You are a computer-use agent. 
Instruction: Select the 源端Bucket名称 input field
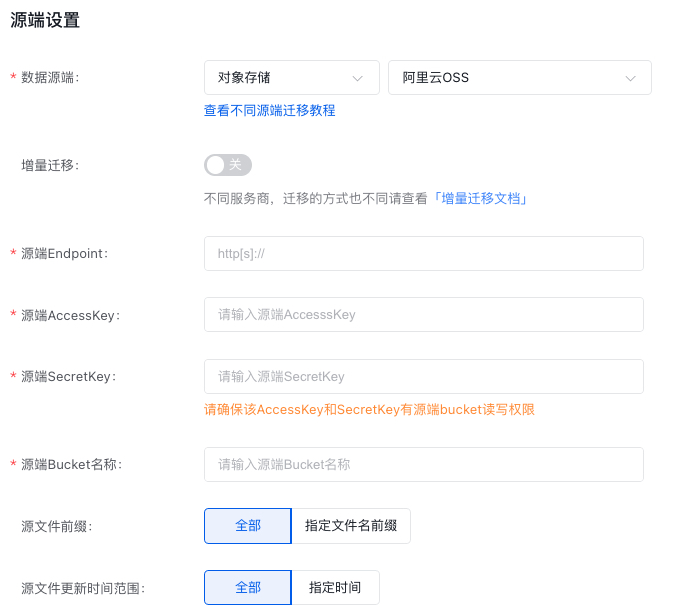pyautogui.click(x=423, y=464)
